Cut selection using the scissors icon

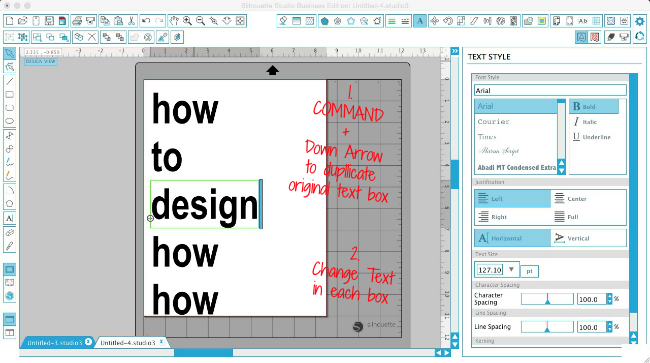pyautogui.click(x=131, y=21)
